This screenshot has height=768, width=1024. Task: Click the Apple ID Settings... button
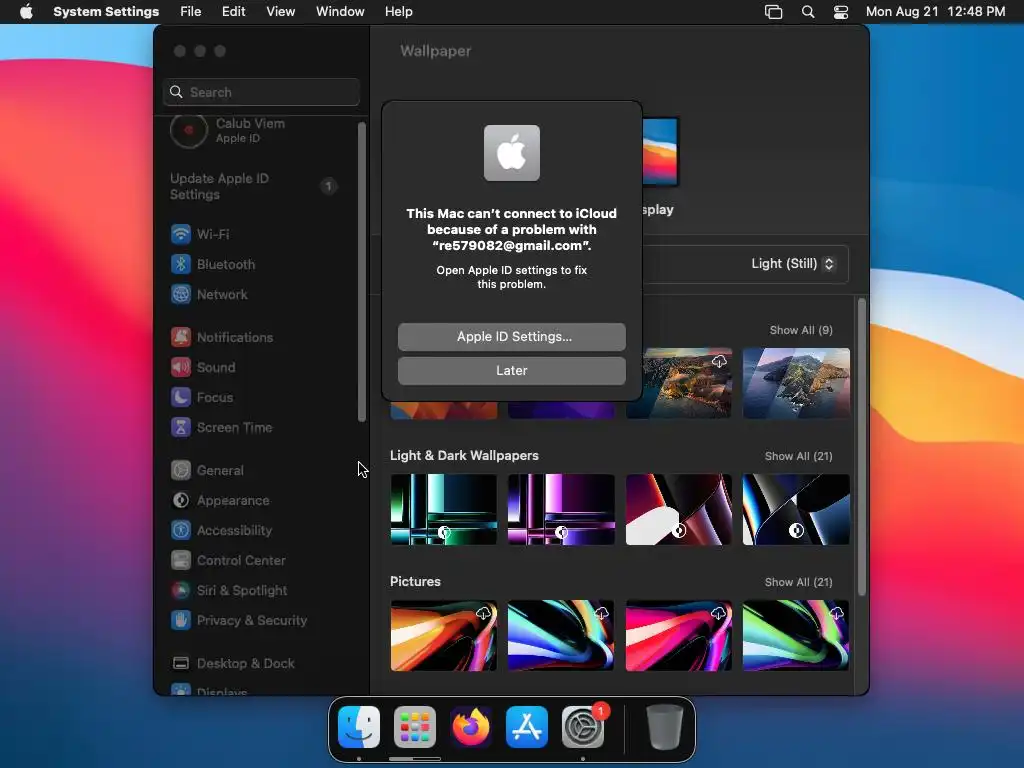(511, 336)
